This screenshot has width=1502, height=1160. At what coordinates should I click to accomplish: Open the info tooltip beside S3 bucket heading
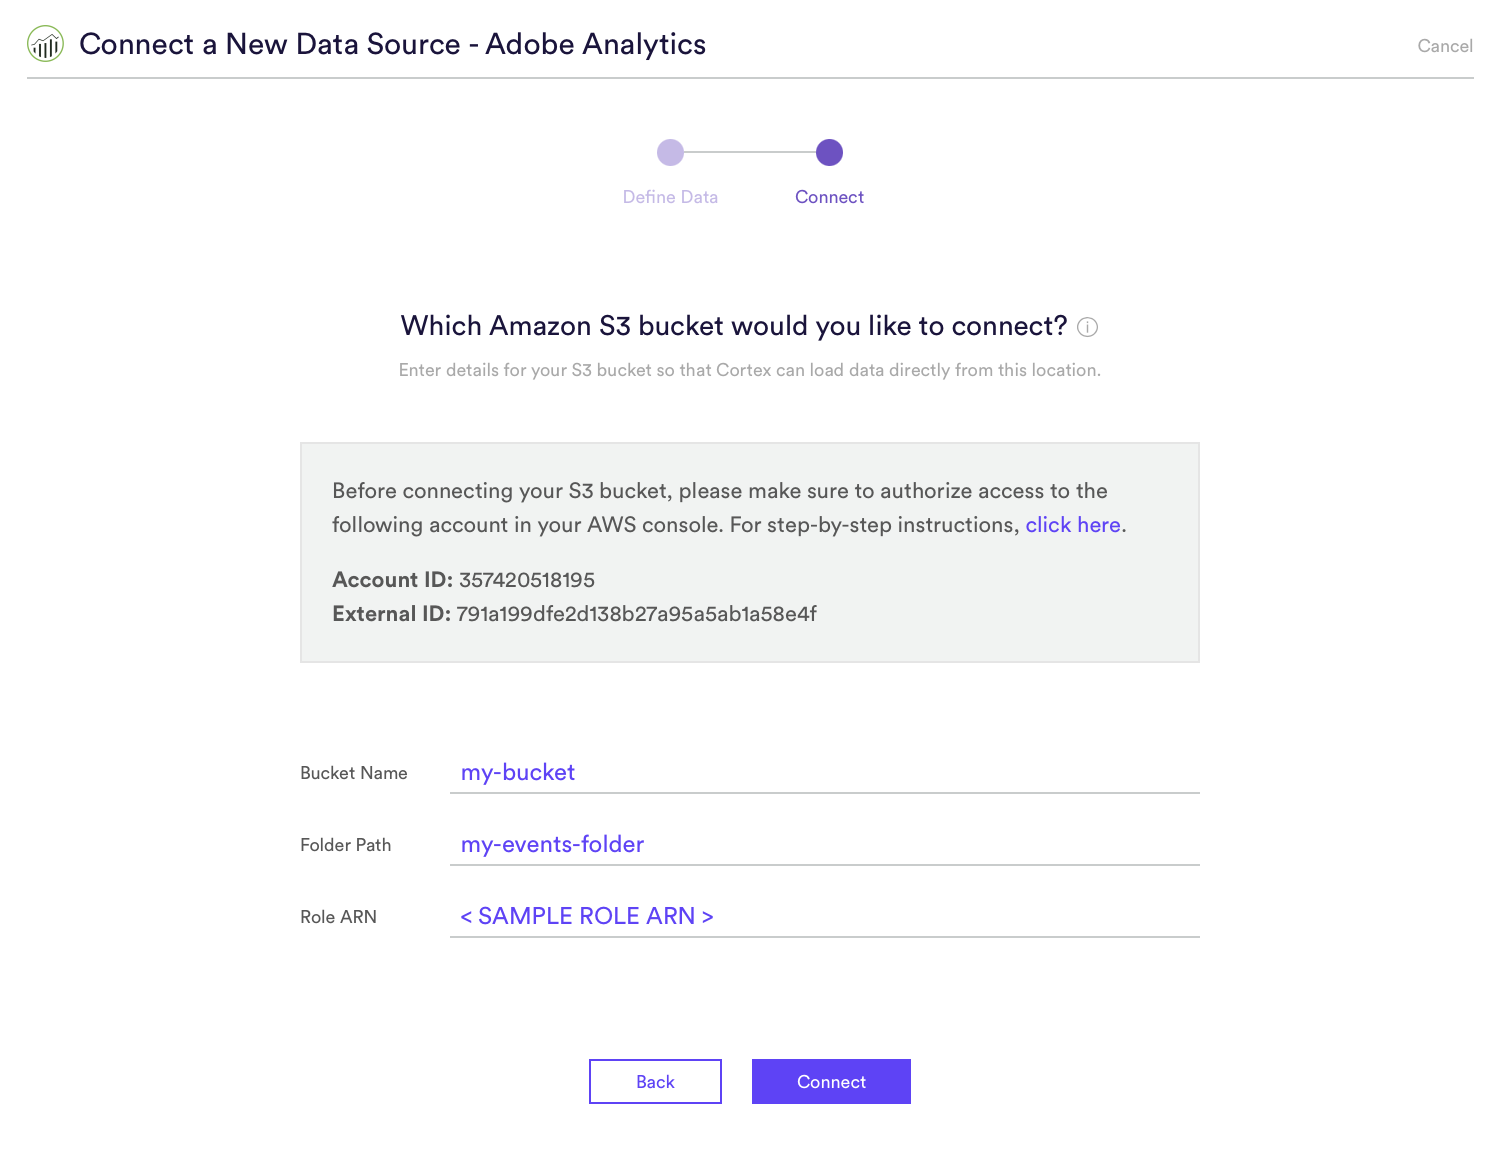click(x=1087, y=327)
